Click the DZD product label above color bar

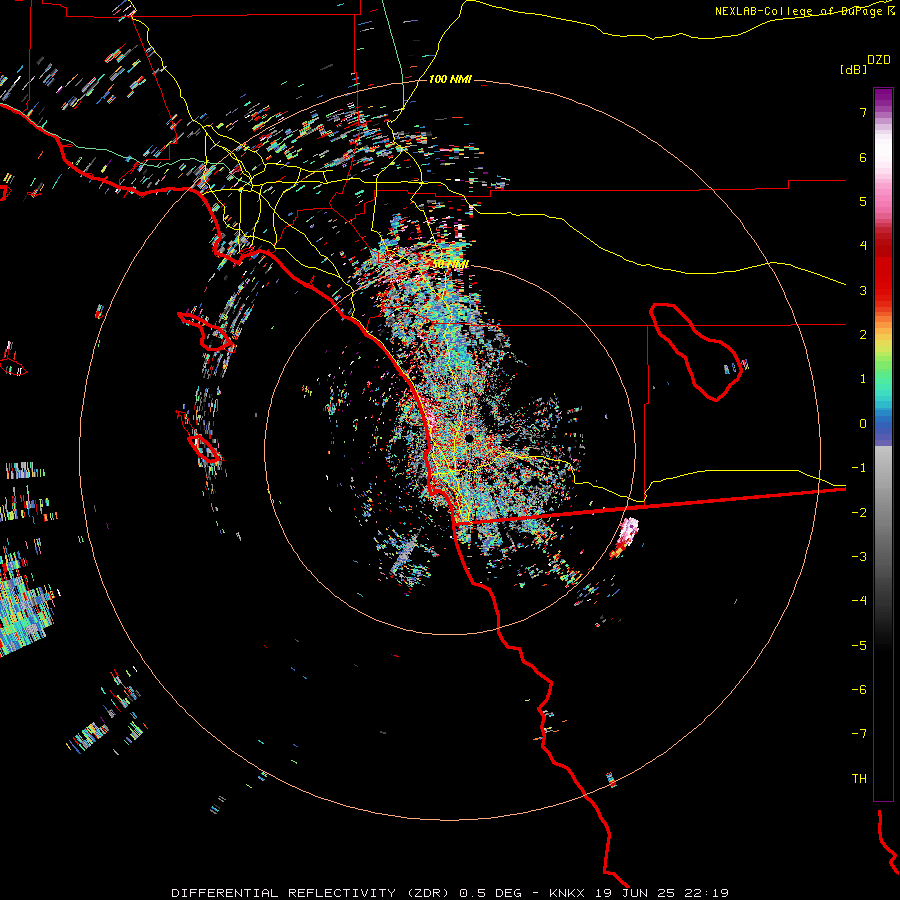[879, 60]
